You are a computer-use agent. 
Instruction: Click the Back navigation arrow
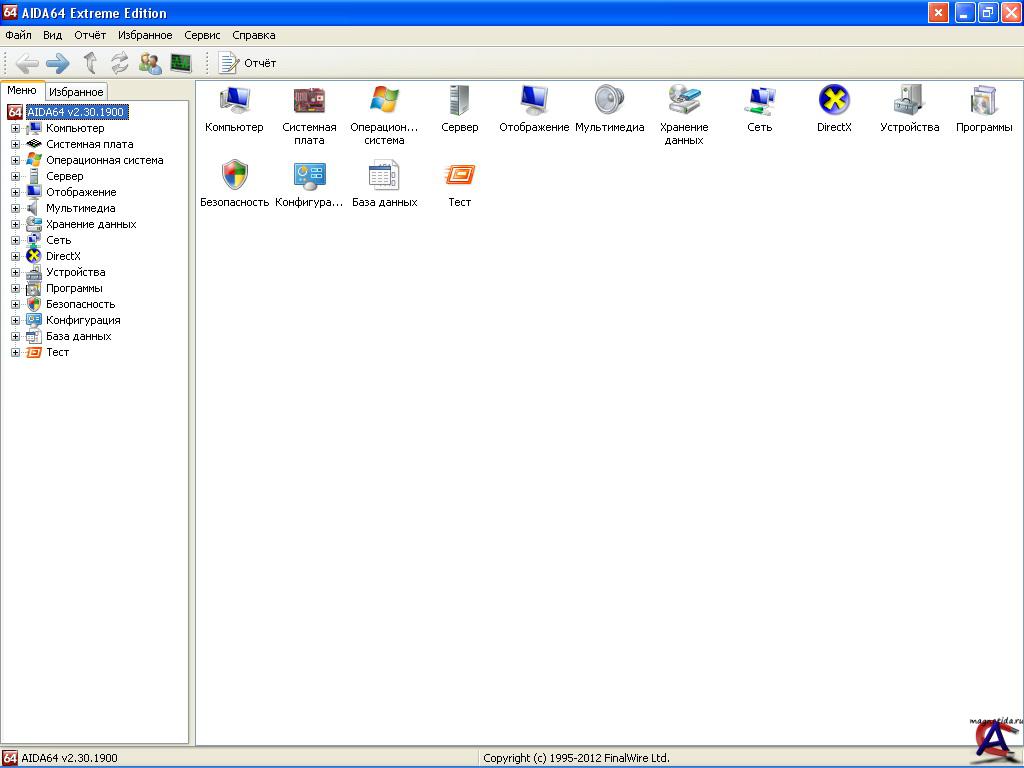coord(27,63)
